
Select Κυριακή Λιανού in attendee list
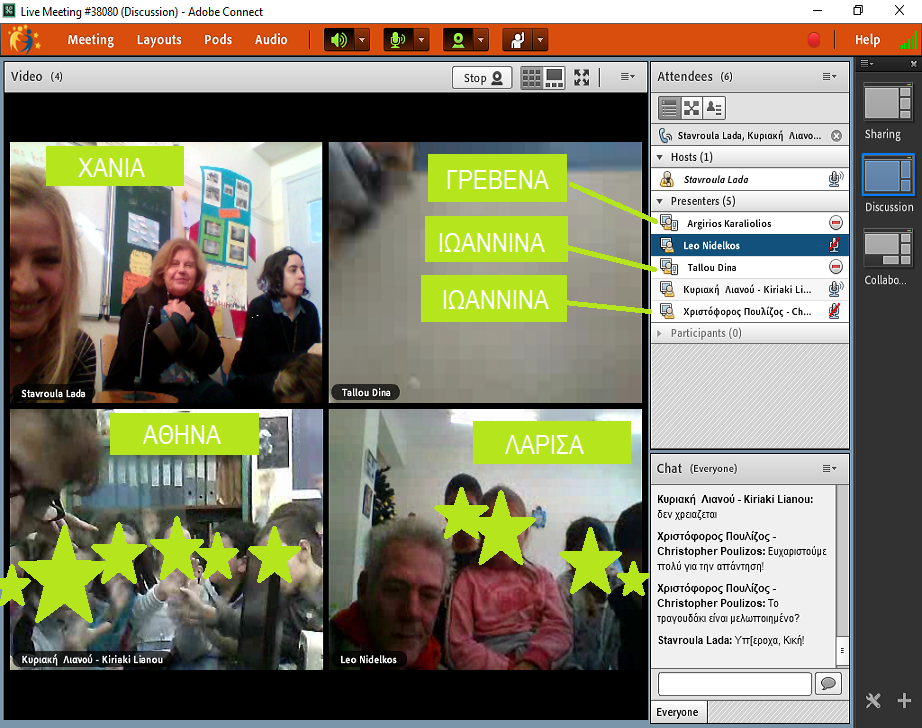750,289
